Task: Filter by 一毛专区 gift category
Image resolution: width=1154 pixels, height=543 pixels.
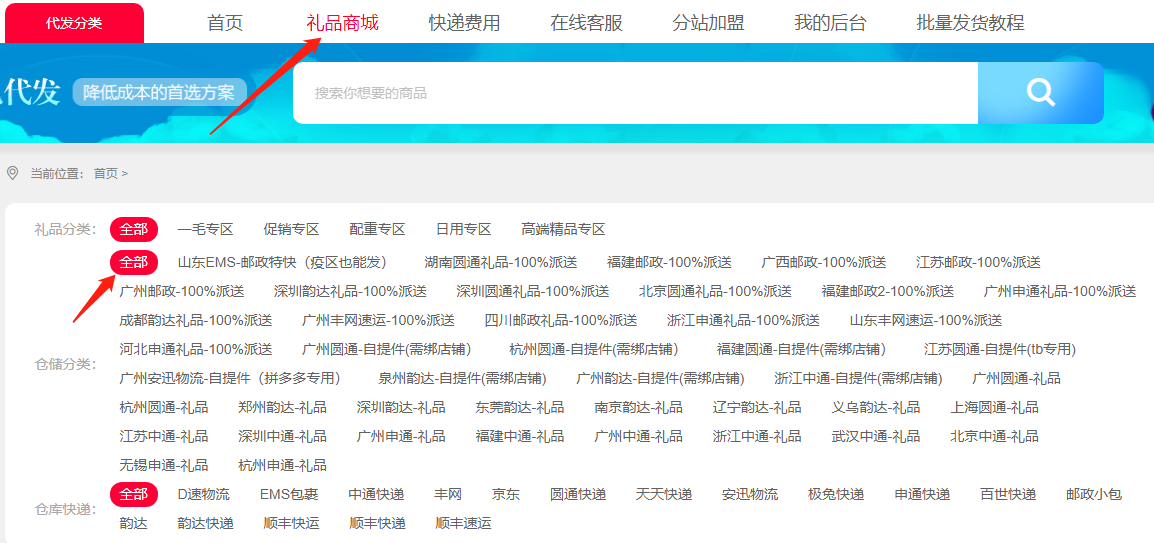Action: [205, 230]
